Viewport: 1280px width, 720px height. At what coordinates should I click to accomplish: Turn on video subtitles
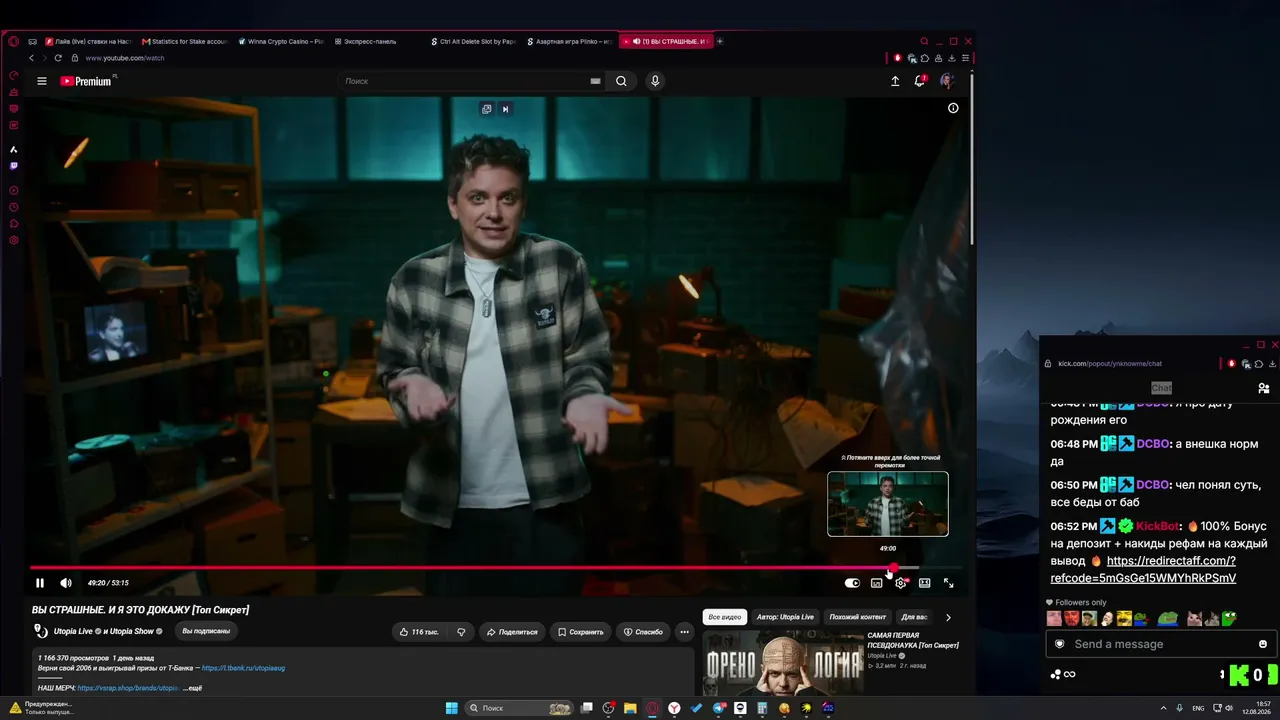pos(877,583)
